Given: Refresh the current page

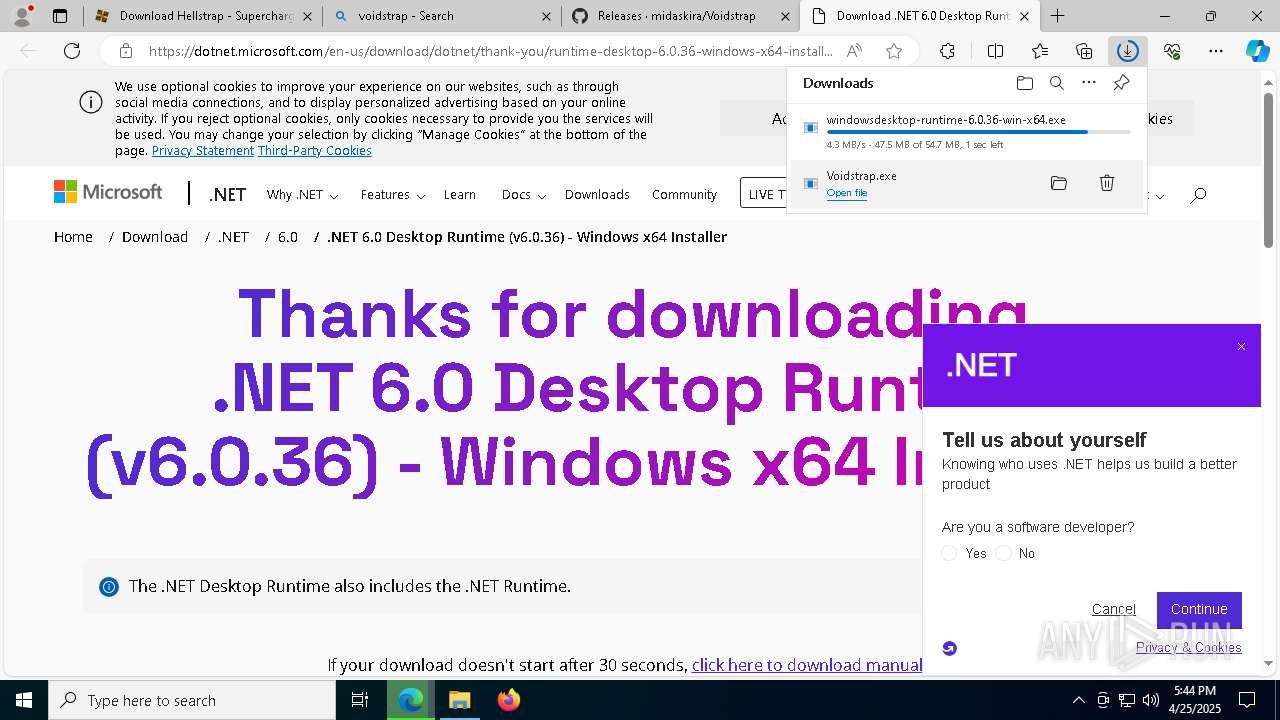Looking at the screenshot, I should pos(72,51).
